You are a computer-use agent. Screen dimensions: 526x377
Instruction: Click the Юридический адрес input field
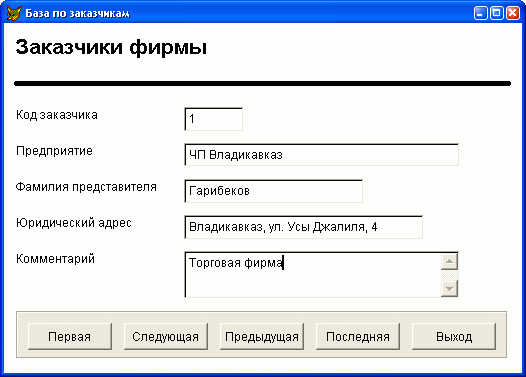(303, 227)
